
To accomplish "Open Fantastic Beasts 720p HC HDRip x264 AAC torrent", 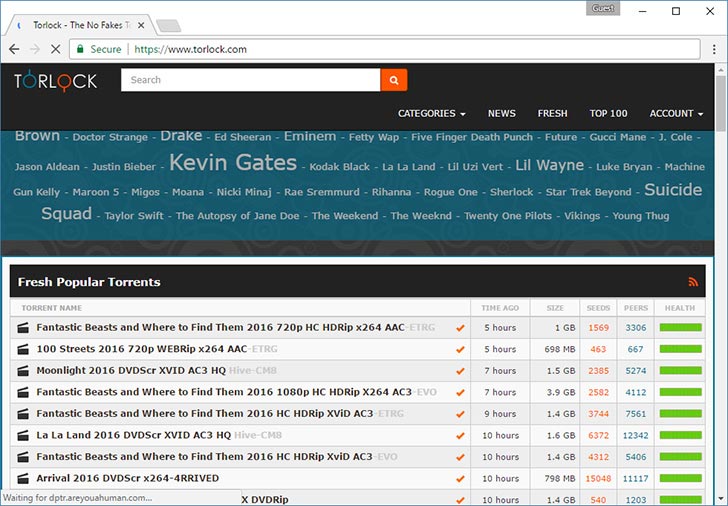I will click(x=235, y=327).
